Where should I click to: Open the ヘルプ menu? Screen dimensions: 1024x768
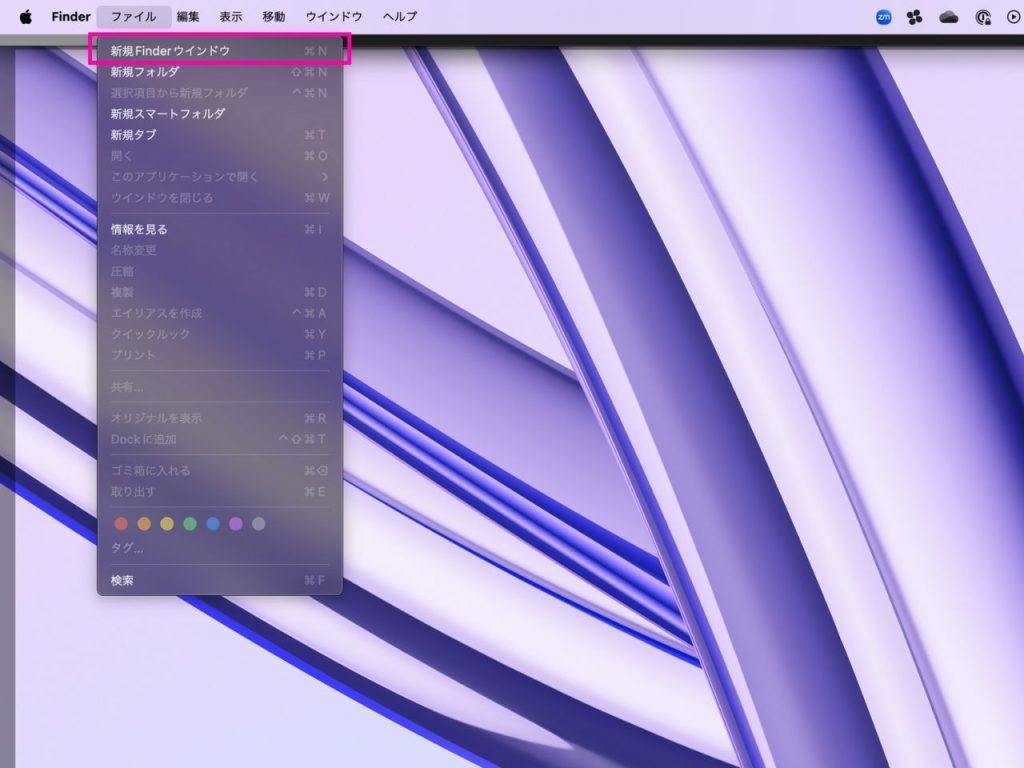coord(400,16)
